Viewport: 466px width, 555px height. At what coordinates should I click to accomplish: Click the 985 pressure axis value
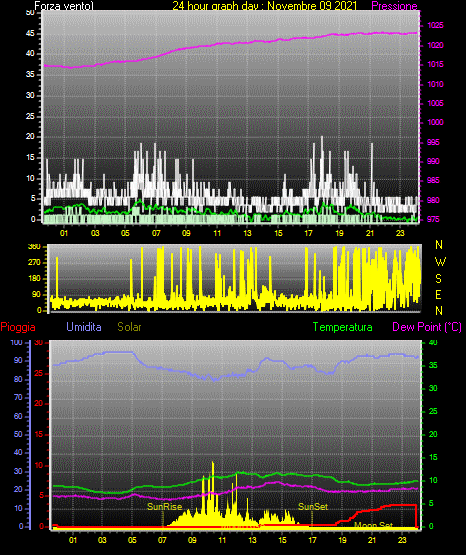[x=433, y=180]
